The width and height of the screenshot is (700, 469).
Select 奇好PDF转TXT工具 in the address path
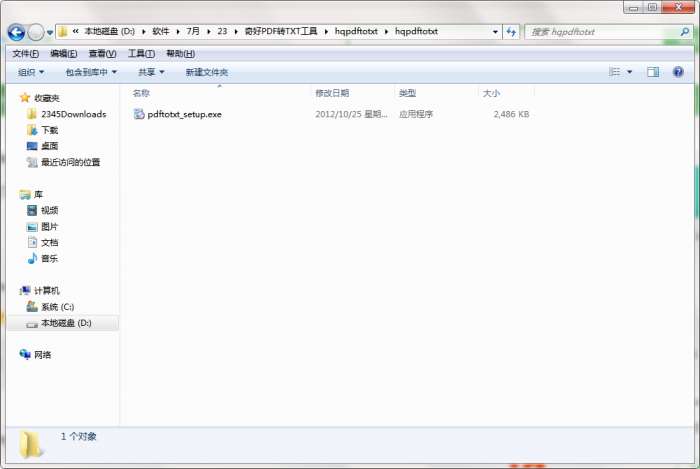point(281,31)
